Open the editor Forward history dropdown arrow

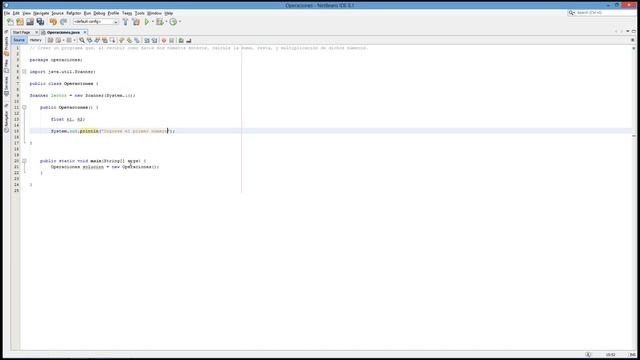click(x=74, y=40)
